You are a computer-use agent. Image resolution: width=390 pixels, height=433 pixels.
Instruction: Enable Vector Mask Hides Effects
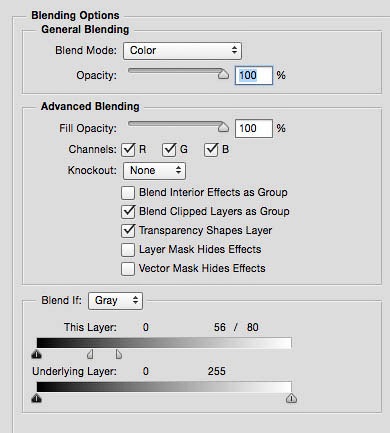128,269
